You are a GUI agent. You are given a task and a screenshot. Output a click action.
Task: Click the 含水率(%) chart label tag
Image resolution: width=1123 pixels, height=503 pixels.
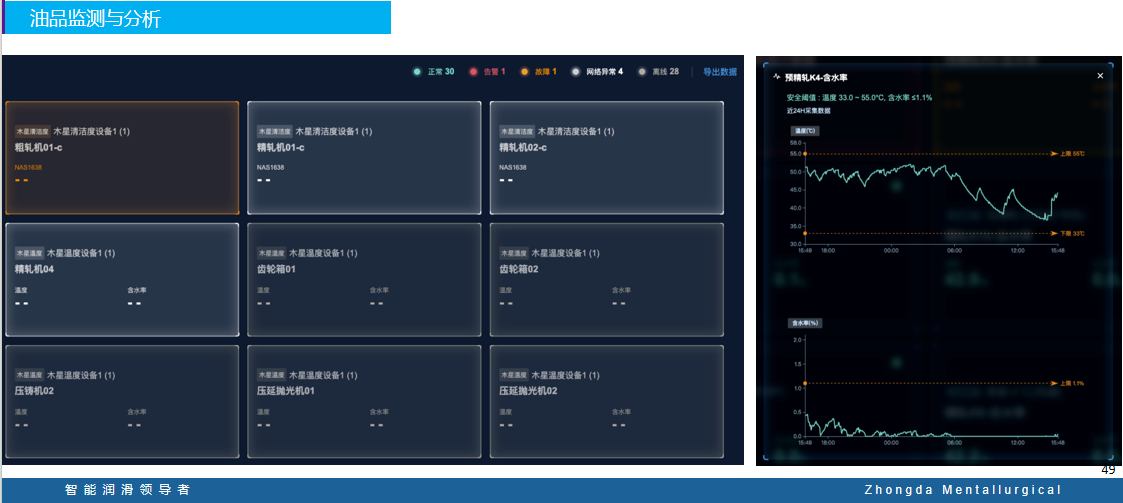[806, 323]
